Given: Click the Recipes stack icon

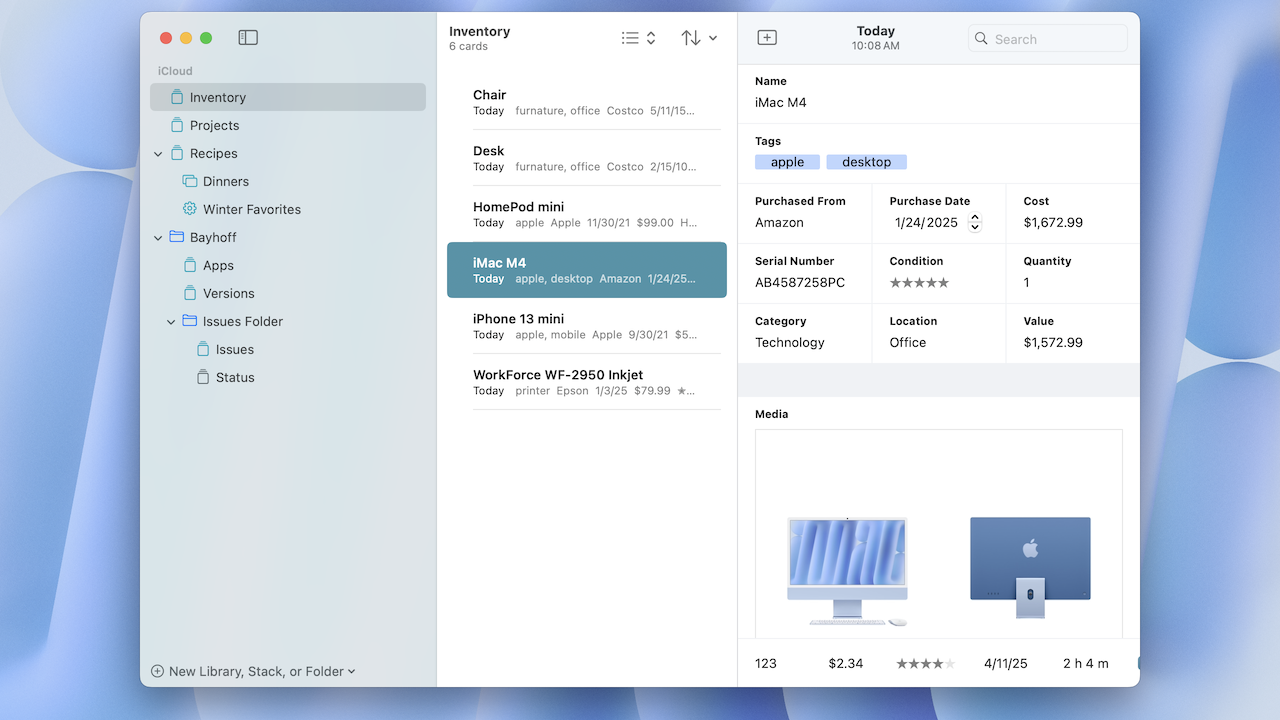Looking at the screenshot, I should click(177, 153).
